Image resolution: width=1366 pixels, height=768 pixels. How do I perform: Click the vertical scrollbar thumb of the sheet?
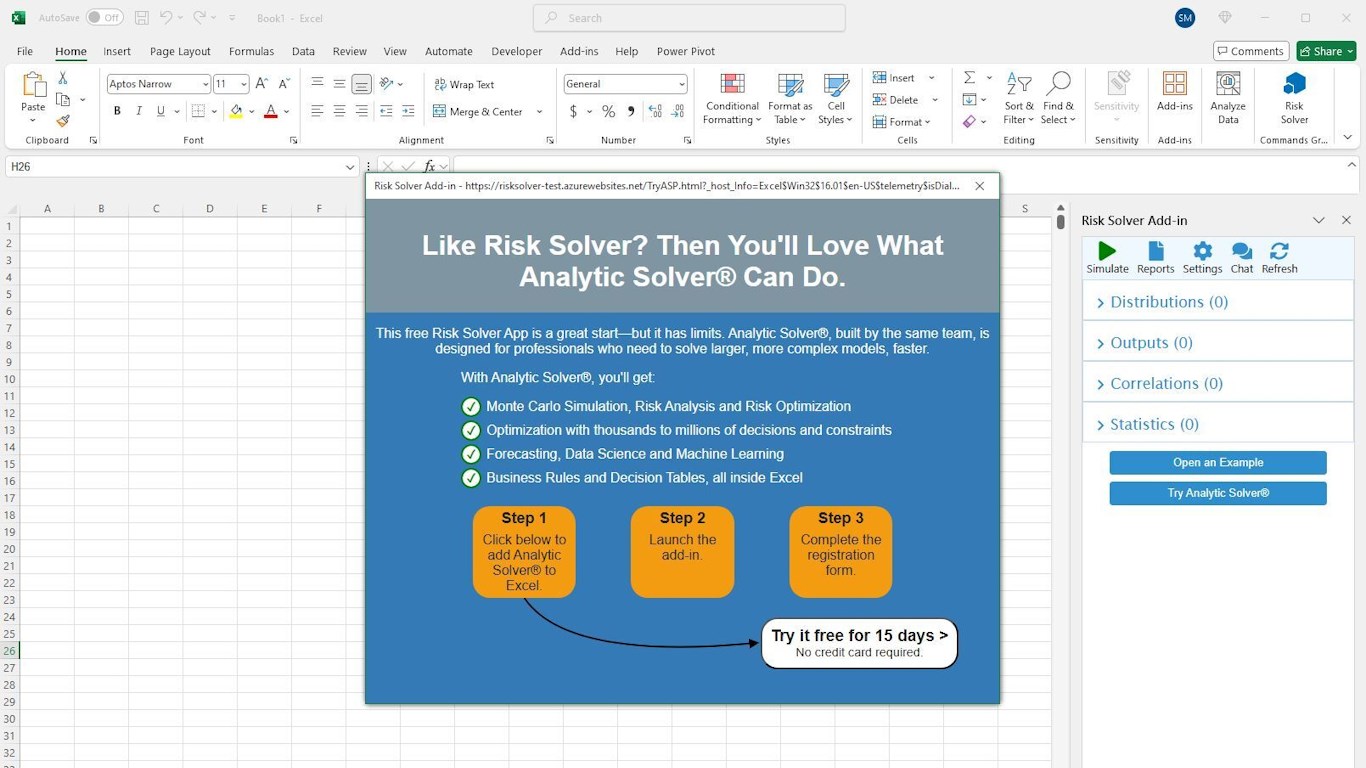(x=1060, y=222)
